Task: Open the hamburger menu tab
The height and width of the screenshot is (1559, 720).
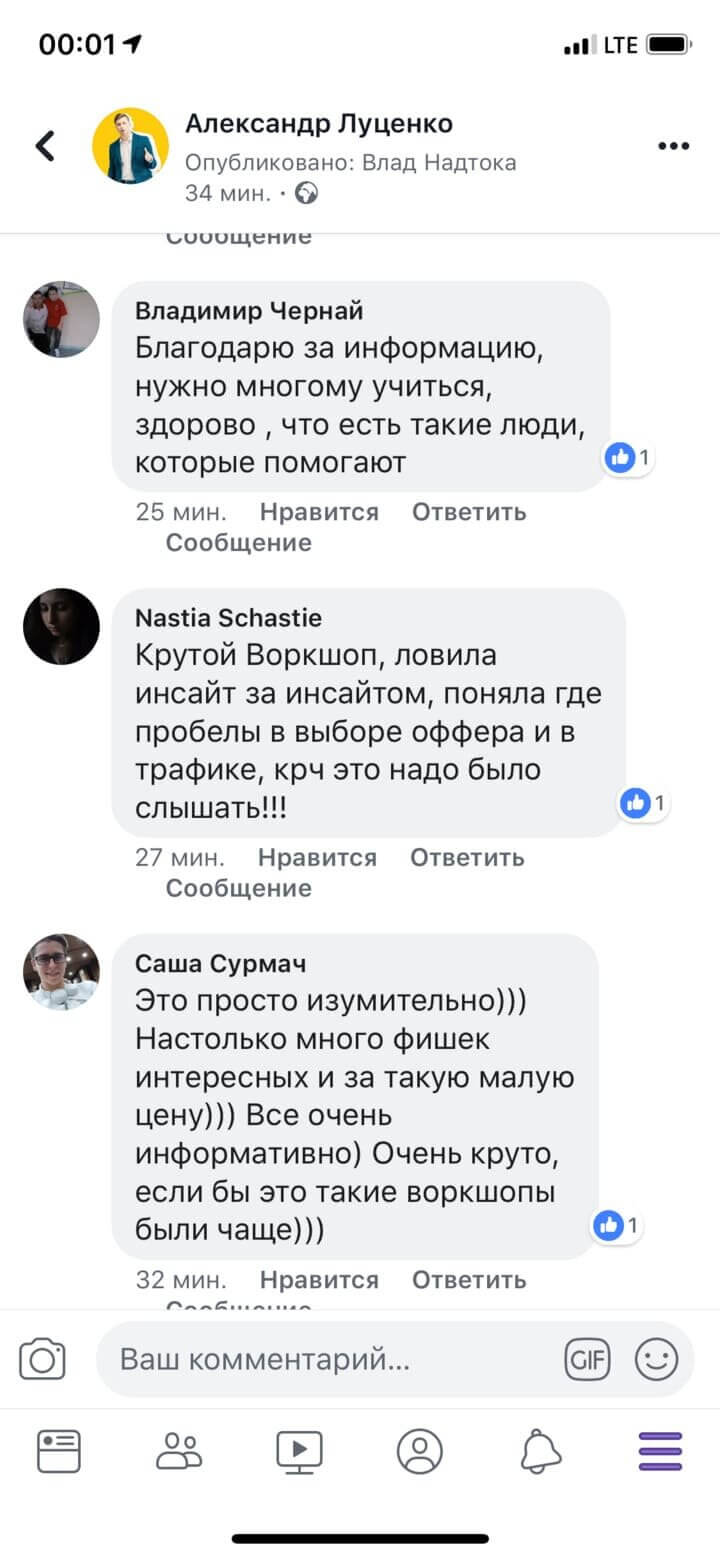Action: point(660,1451)
